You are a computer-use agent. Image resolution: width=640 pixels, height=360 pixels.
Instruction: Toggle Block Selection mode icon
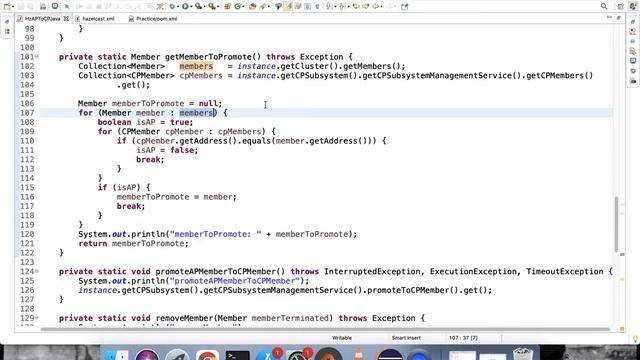pos(307,7)
